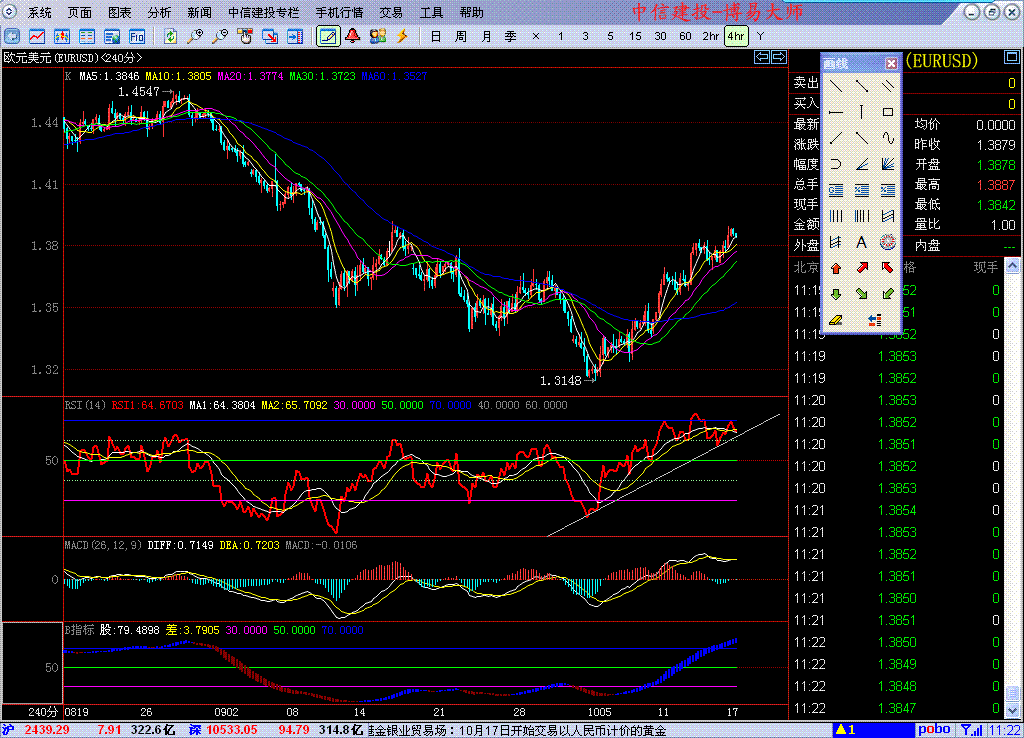The image size is (1024, 738).
Task: Pick the green down arrow marker tool
Action: tap(835, 294)
